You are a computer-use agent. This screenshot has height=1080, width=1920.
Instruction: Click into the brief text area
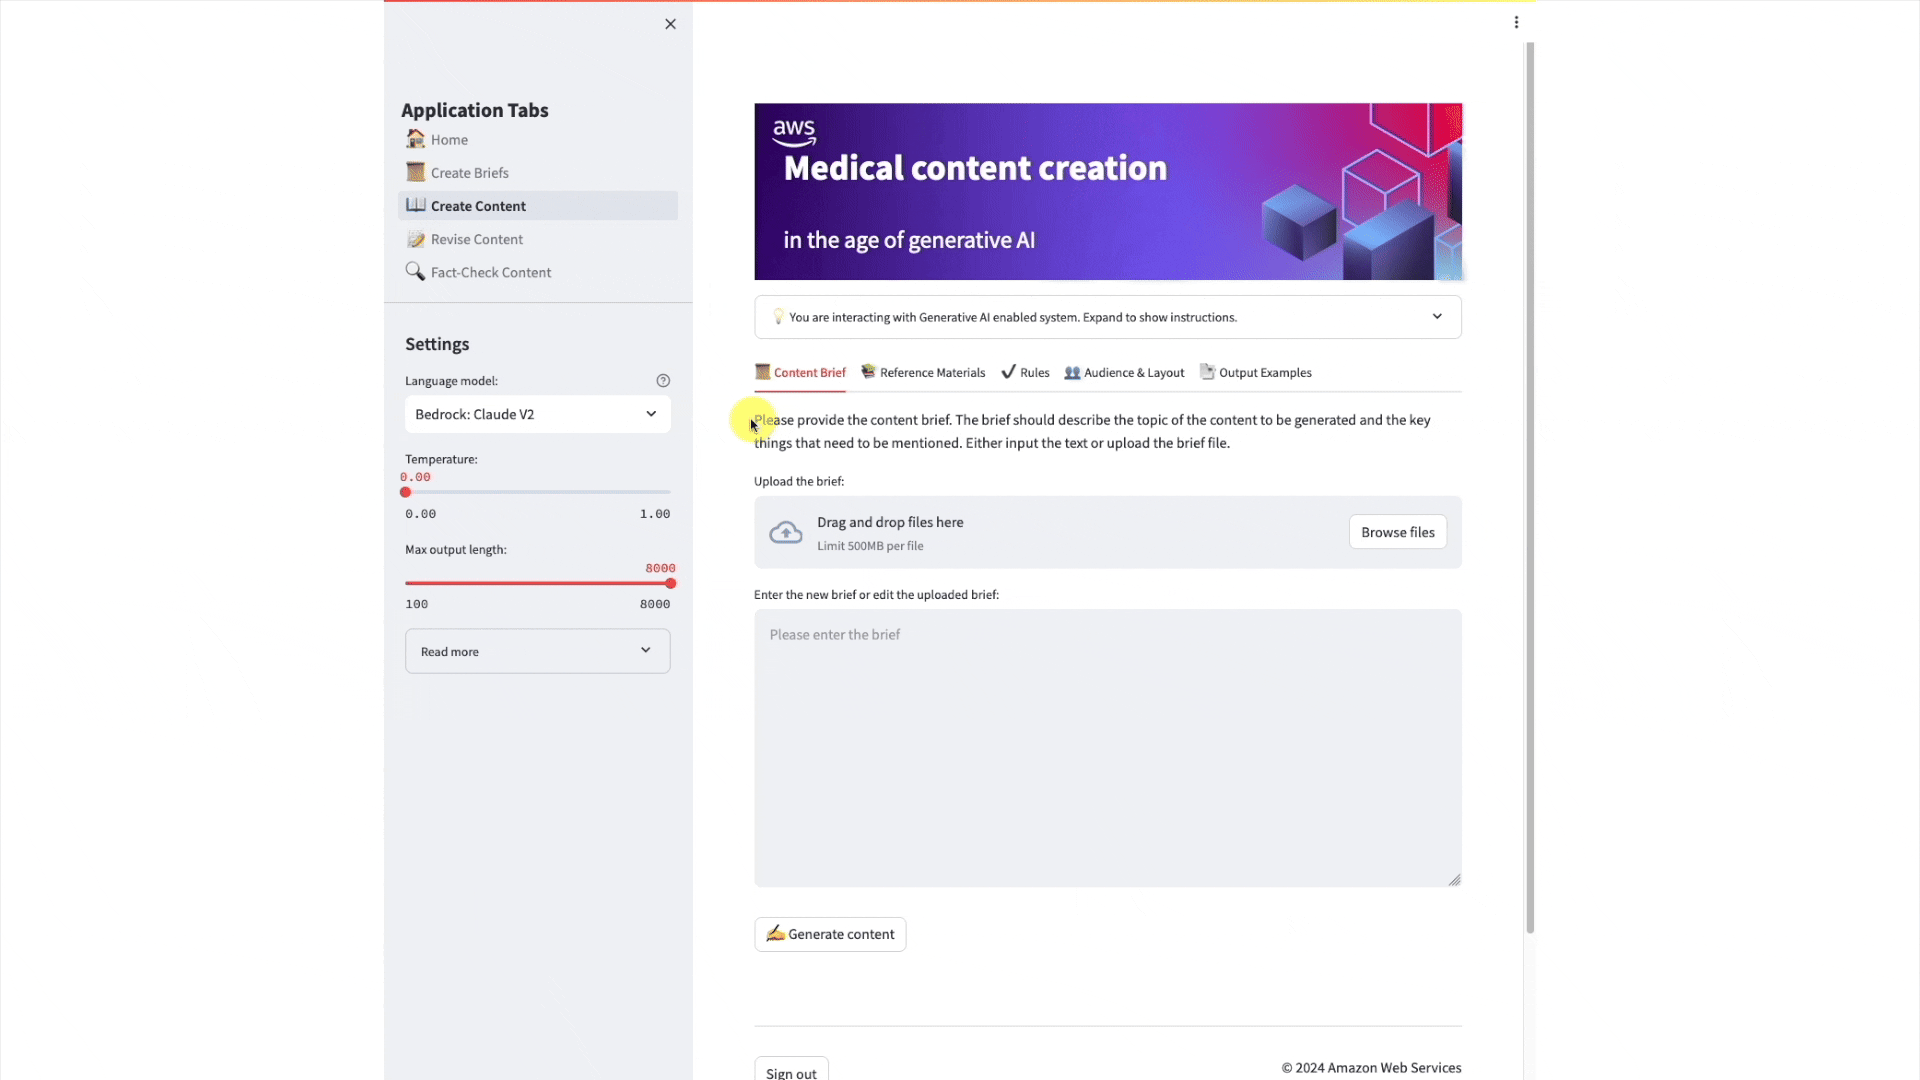coord(1107,748)
